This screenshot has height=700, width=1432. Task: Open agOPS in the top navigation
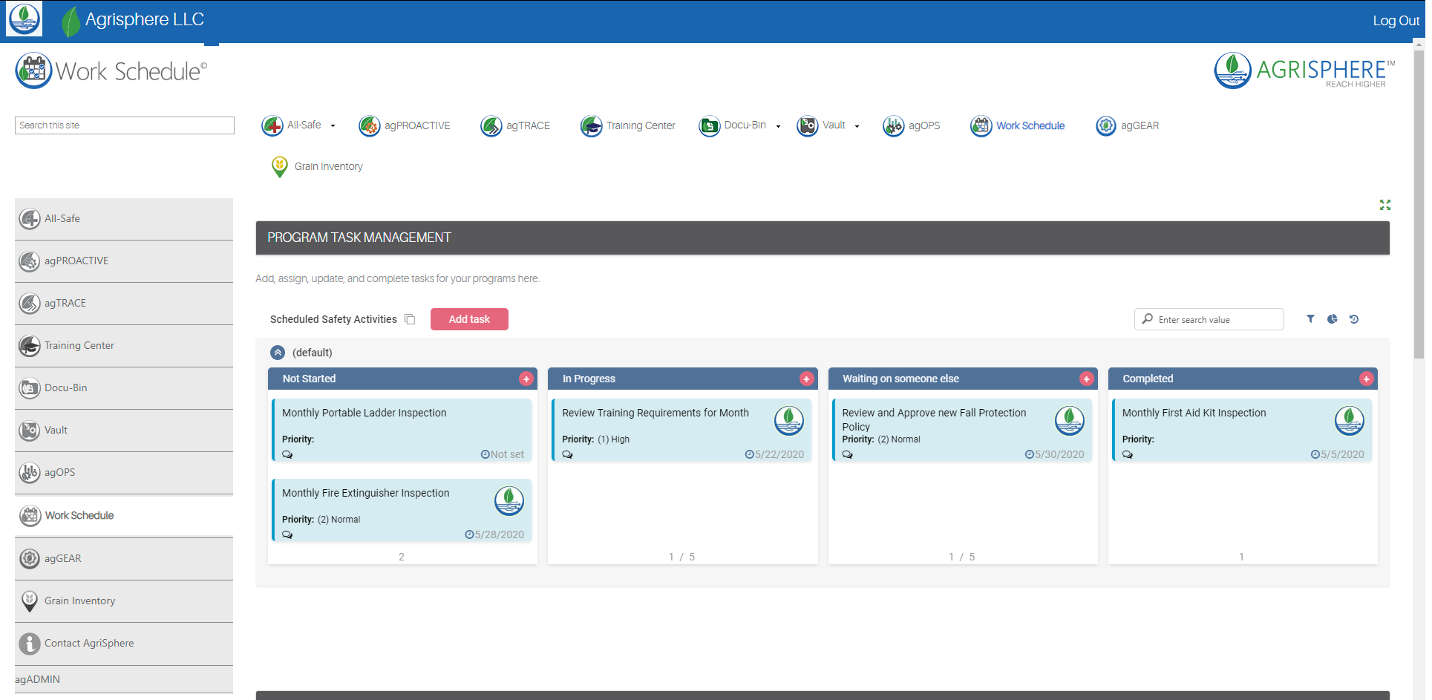coord(912,126)
